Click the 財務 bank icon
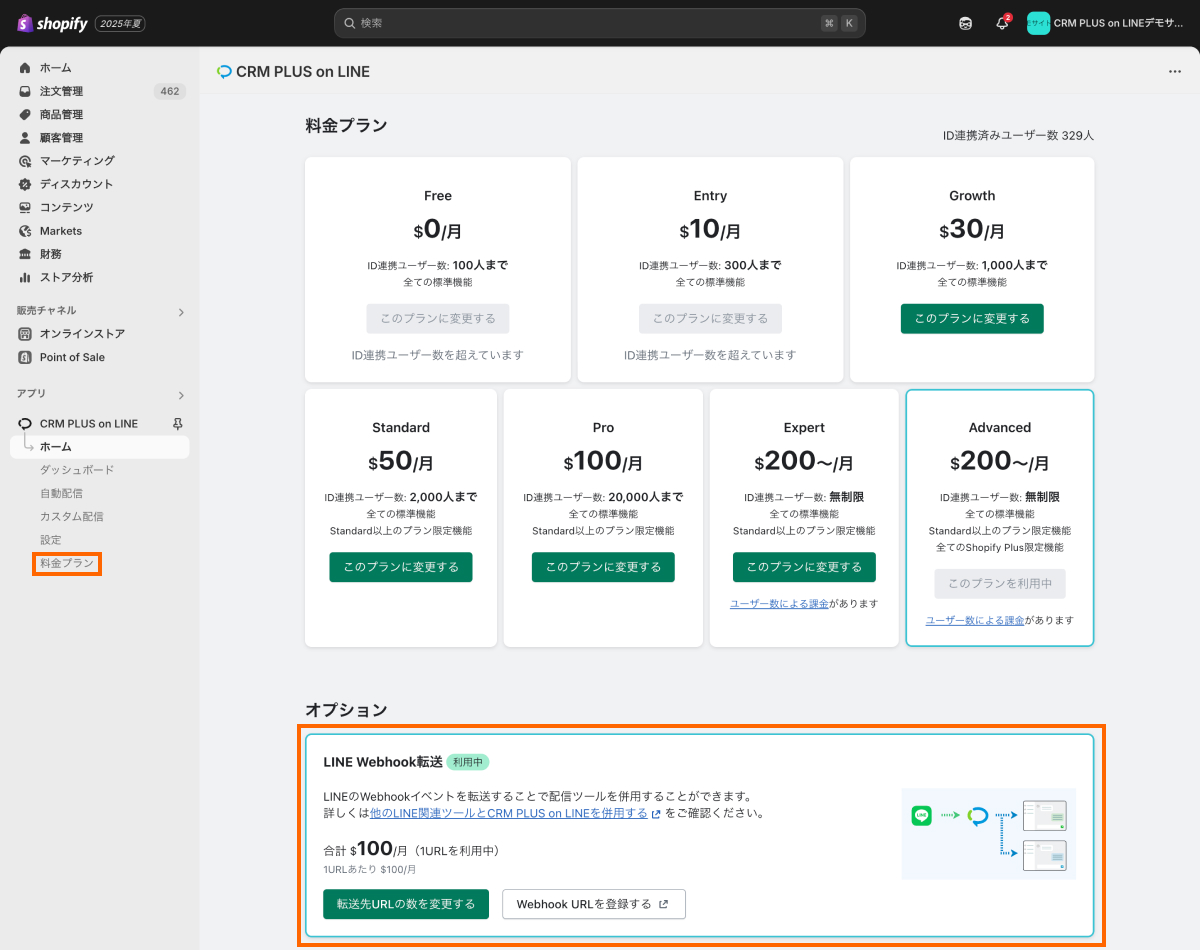The width and height of the screenshot is (1200, 950). (25, 254)
